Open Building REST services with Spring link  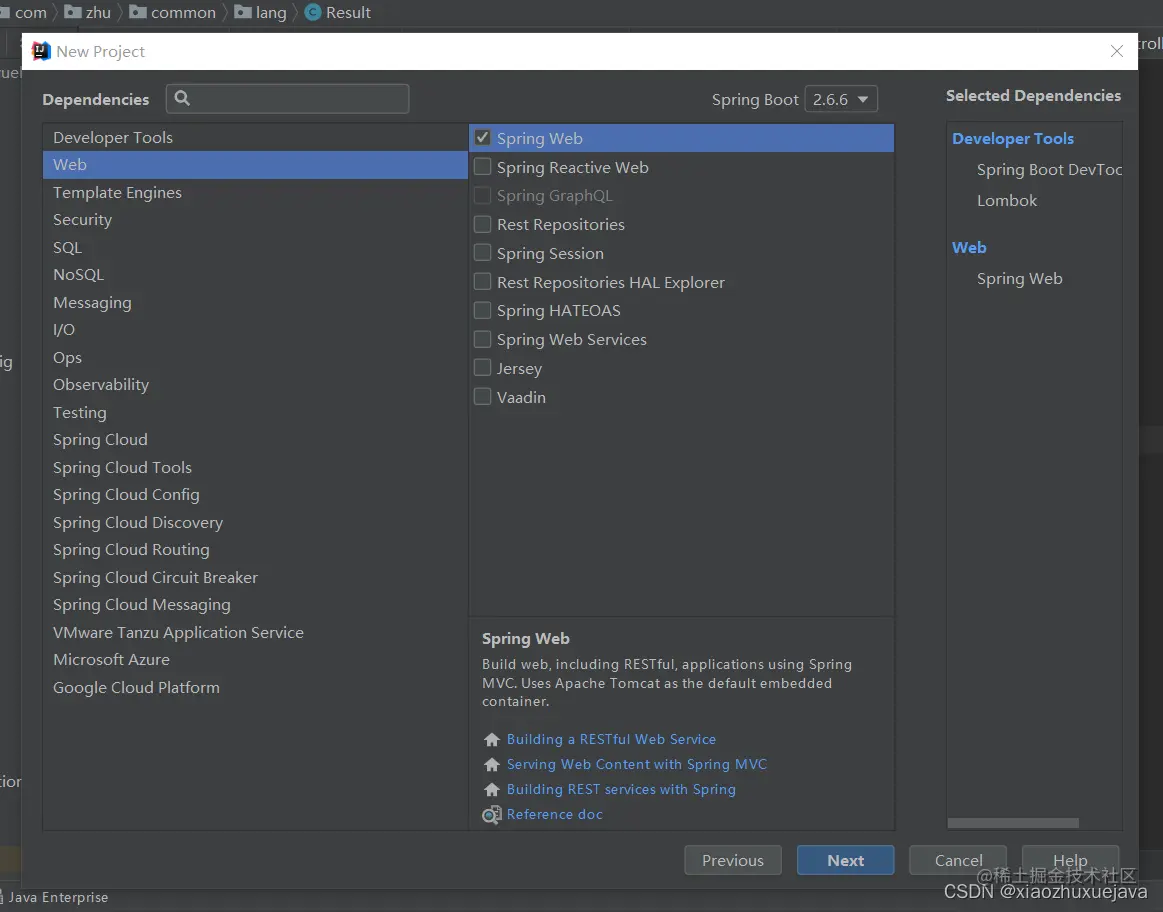click(x=621, y=790)
